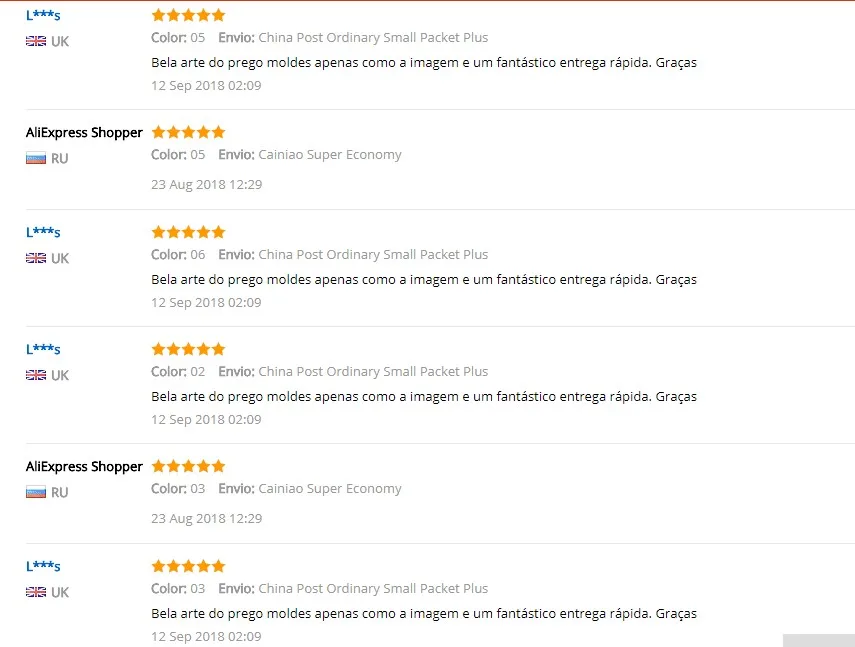Image resolution: width=855 pixels, height=647 pixels.
Task: Open the L***s reviewer link in the Color 02 review
Action: click(43, 349)
